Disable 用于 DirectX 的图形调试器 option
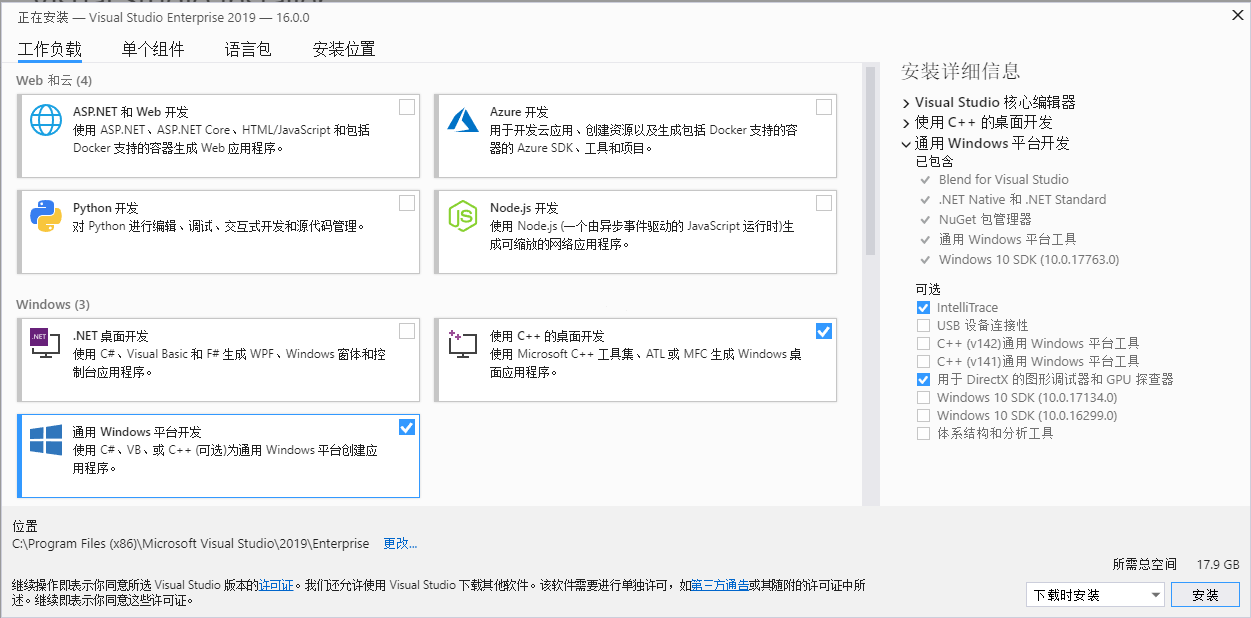Screen dimensions: 1251x618 click(924, 379)
